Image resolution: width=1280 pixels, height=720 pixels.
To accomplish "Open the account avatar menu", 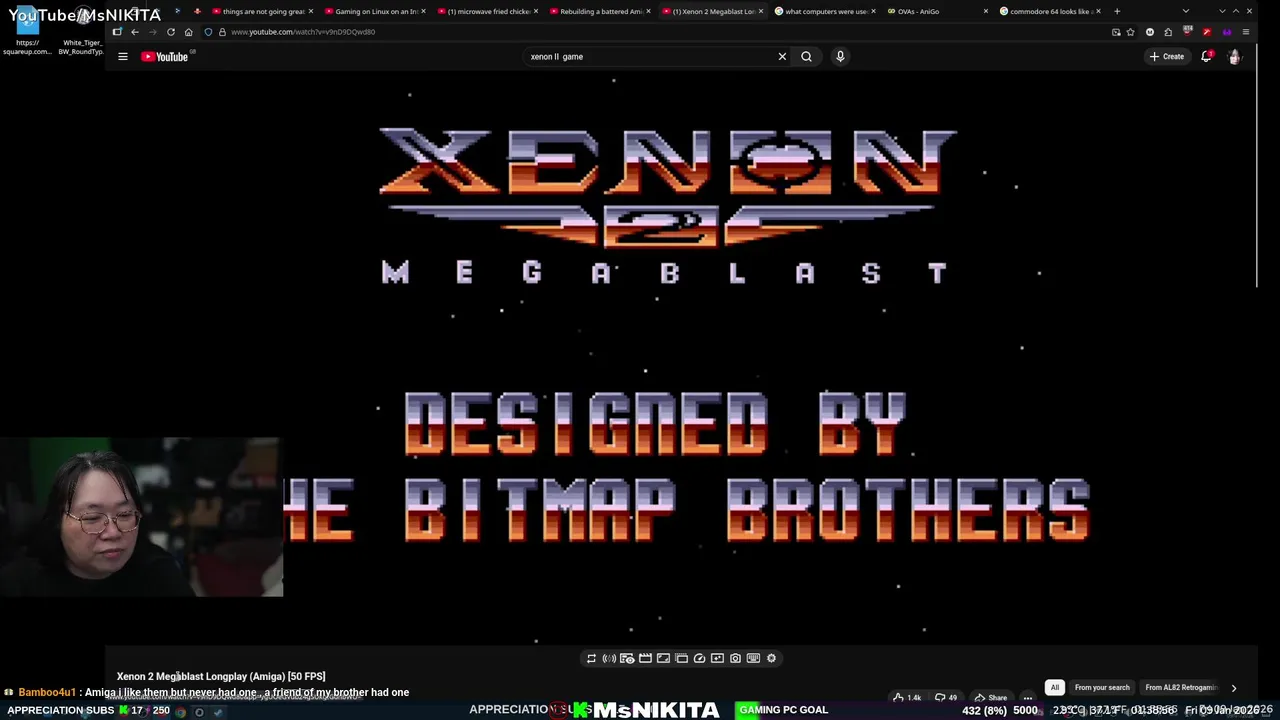I will pyautogui.click(x=1234, y=57).
